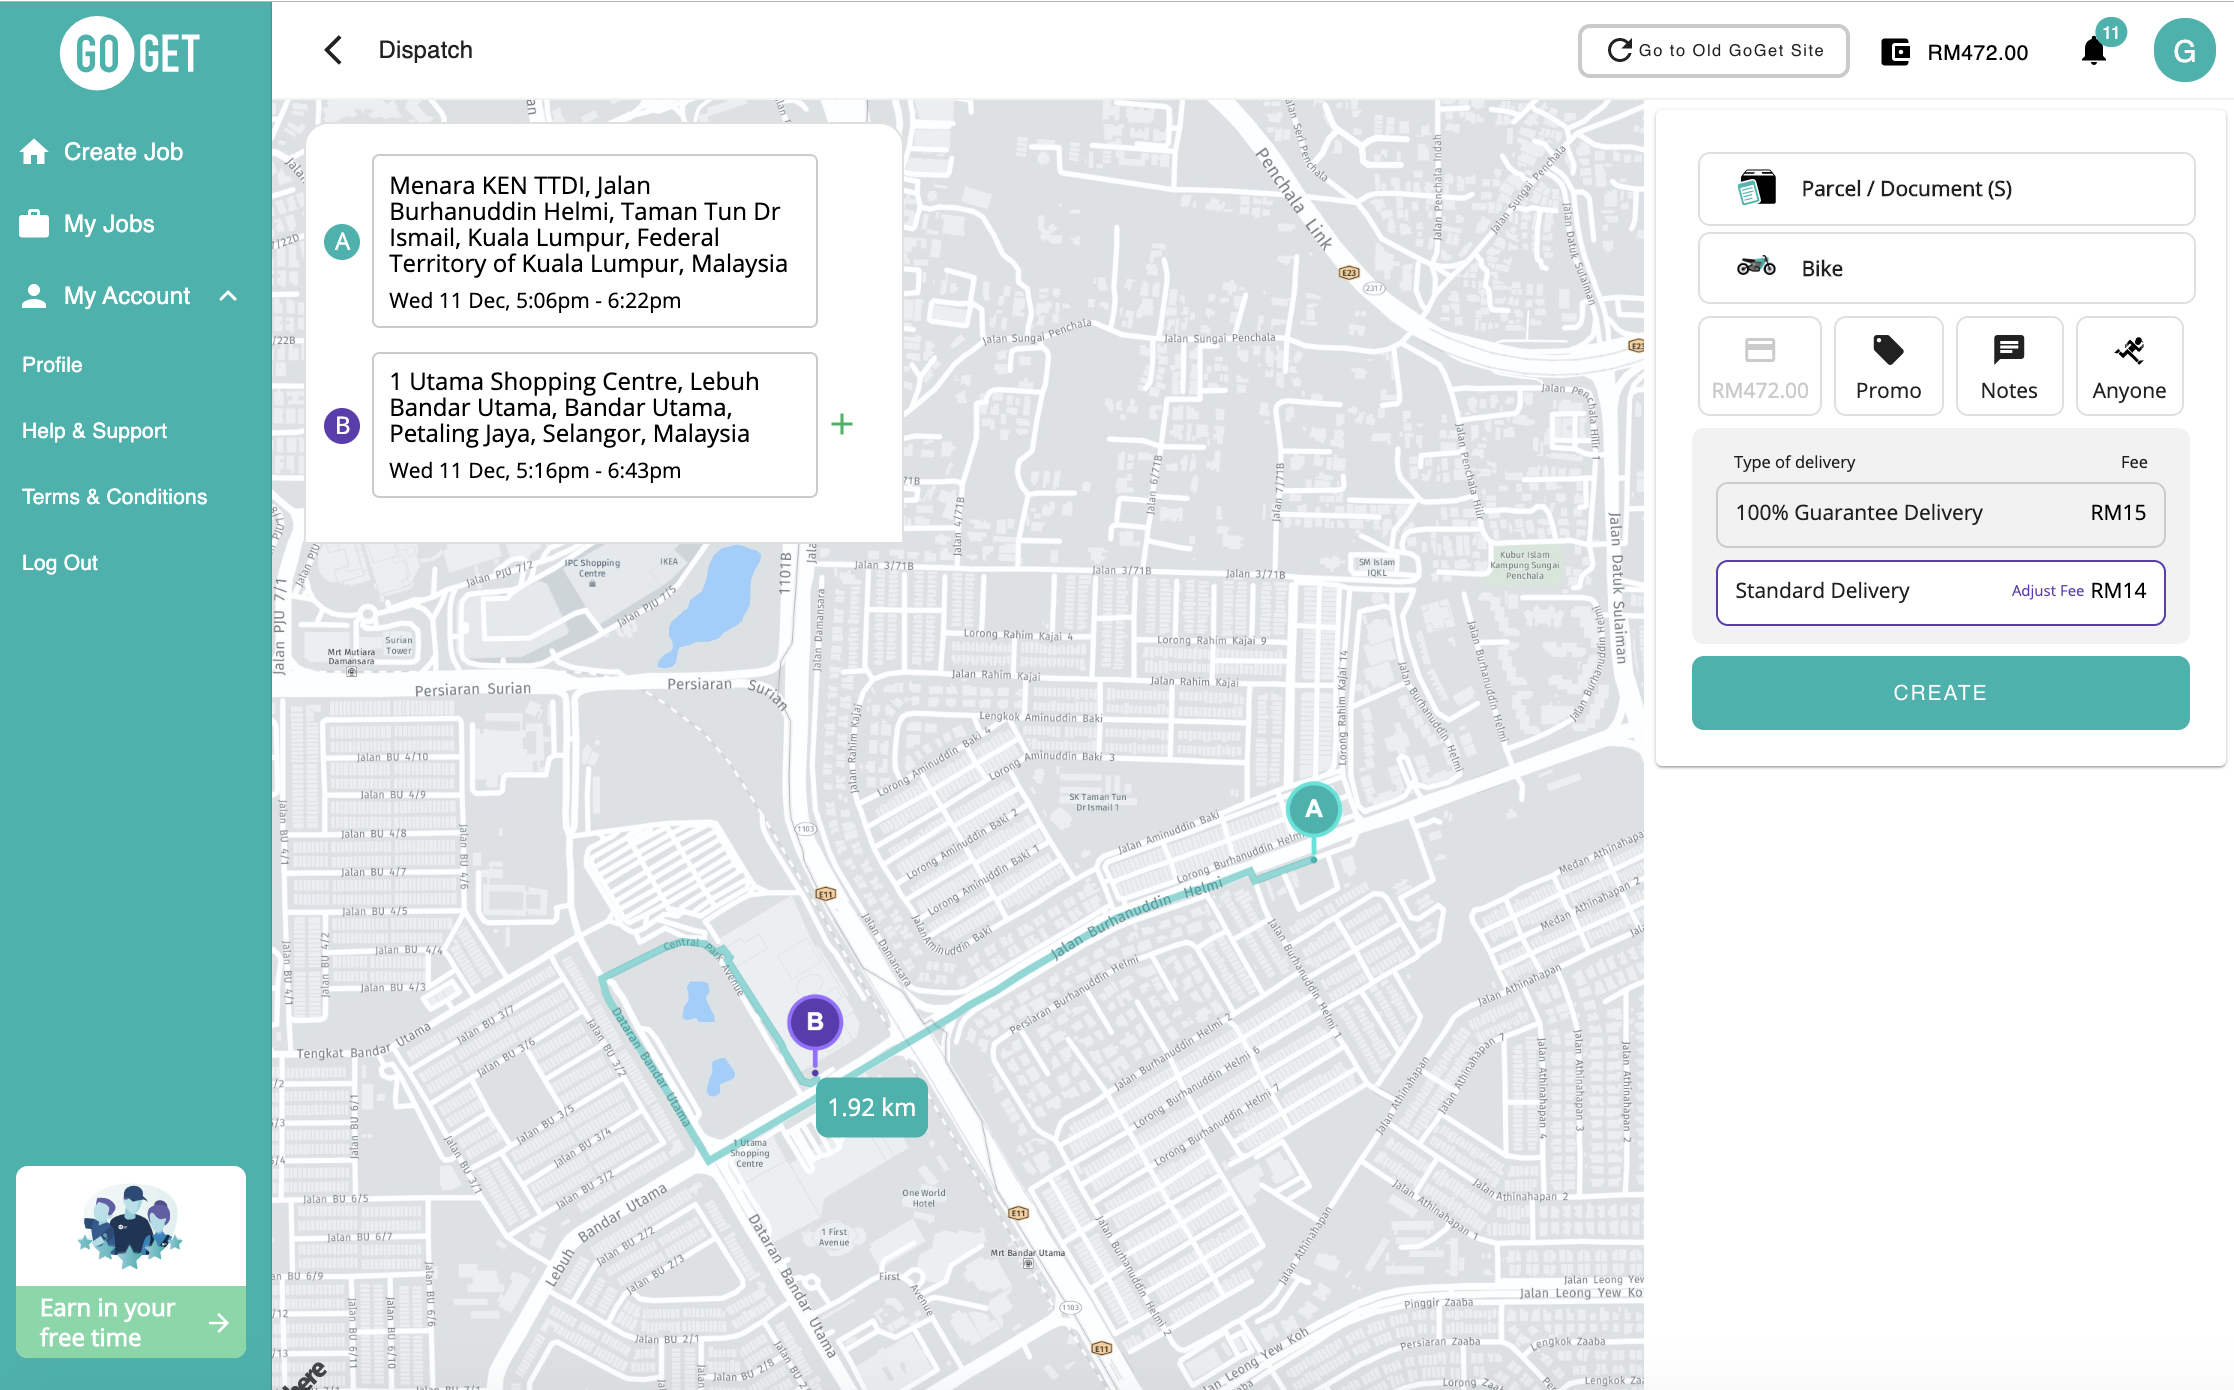Open the Notes option
Screen dimensions: 2234x1390
2008,366
